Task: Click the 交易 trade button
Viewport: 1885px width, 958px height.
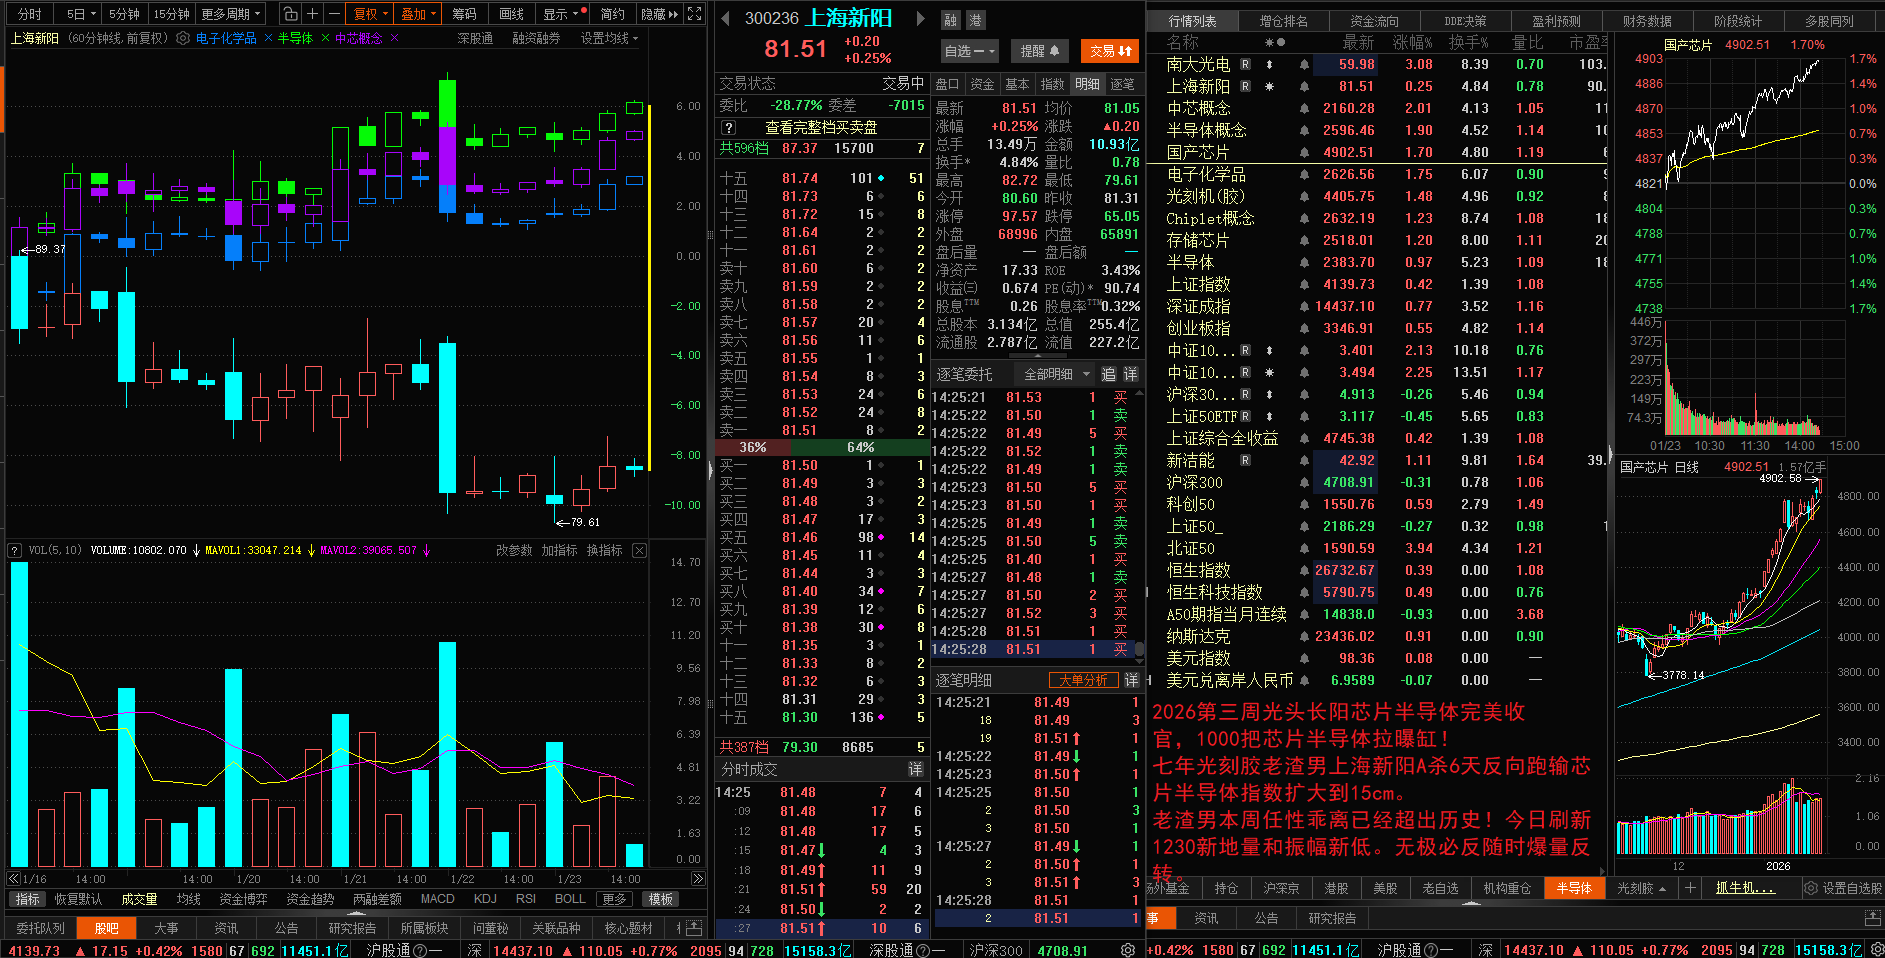Action: click(x=1110, y=51)
